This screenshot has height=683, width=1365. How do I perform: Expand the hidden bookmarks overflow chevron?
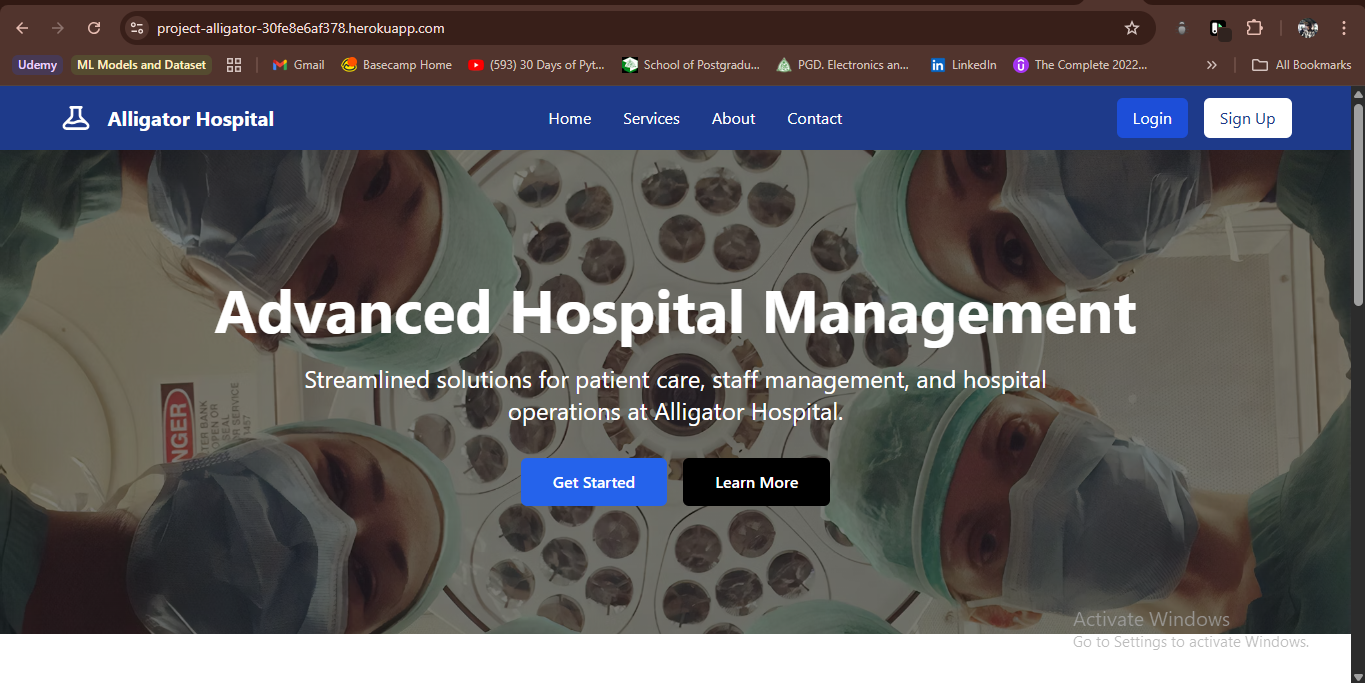click(1211, 65)
